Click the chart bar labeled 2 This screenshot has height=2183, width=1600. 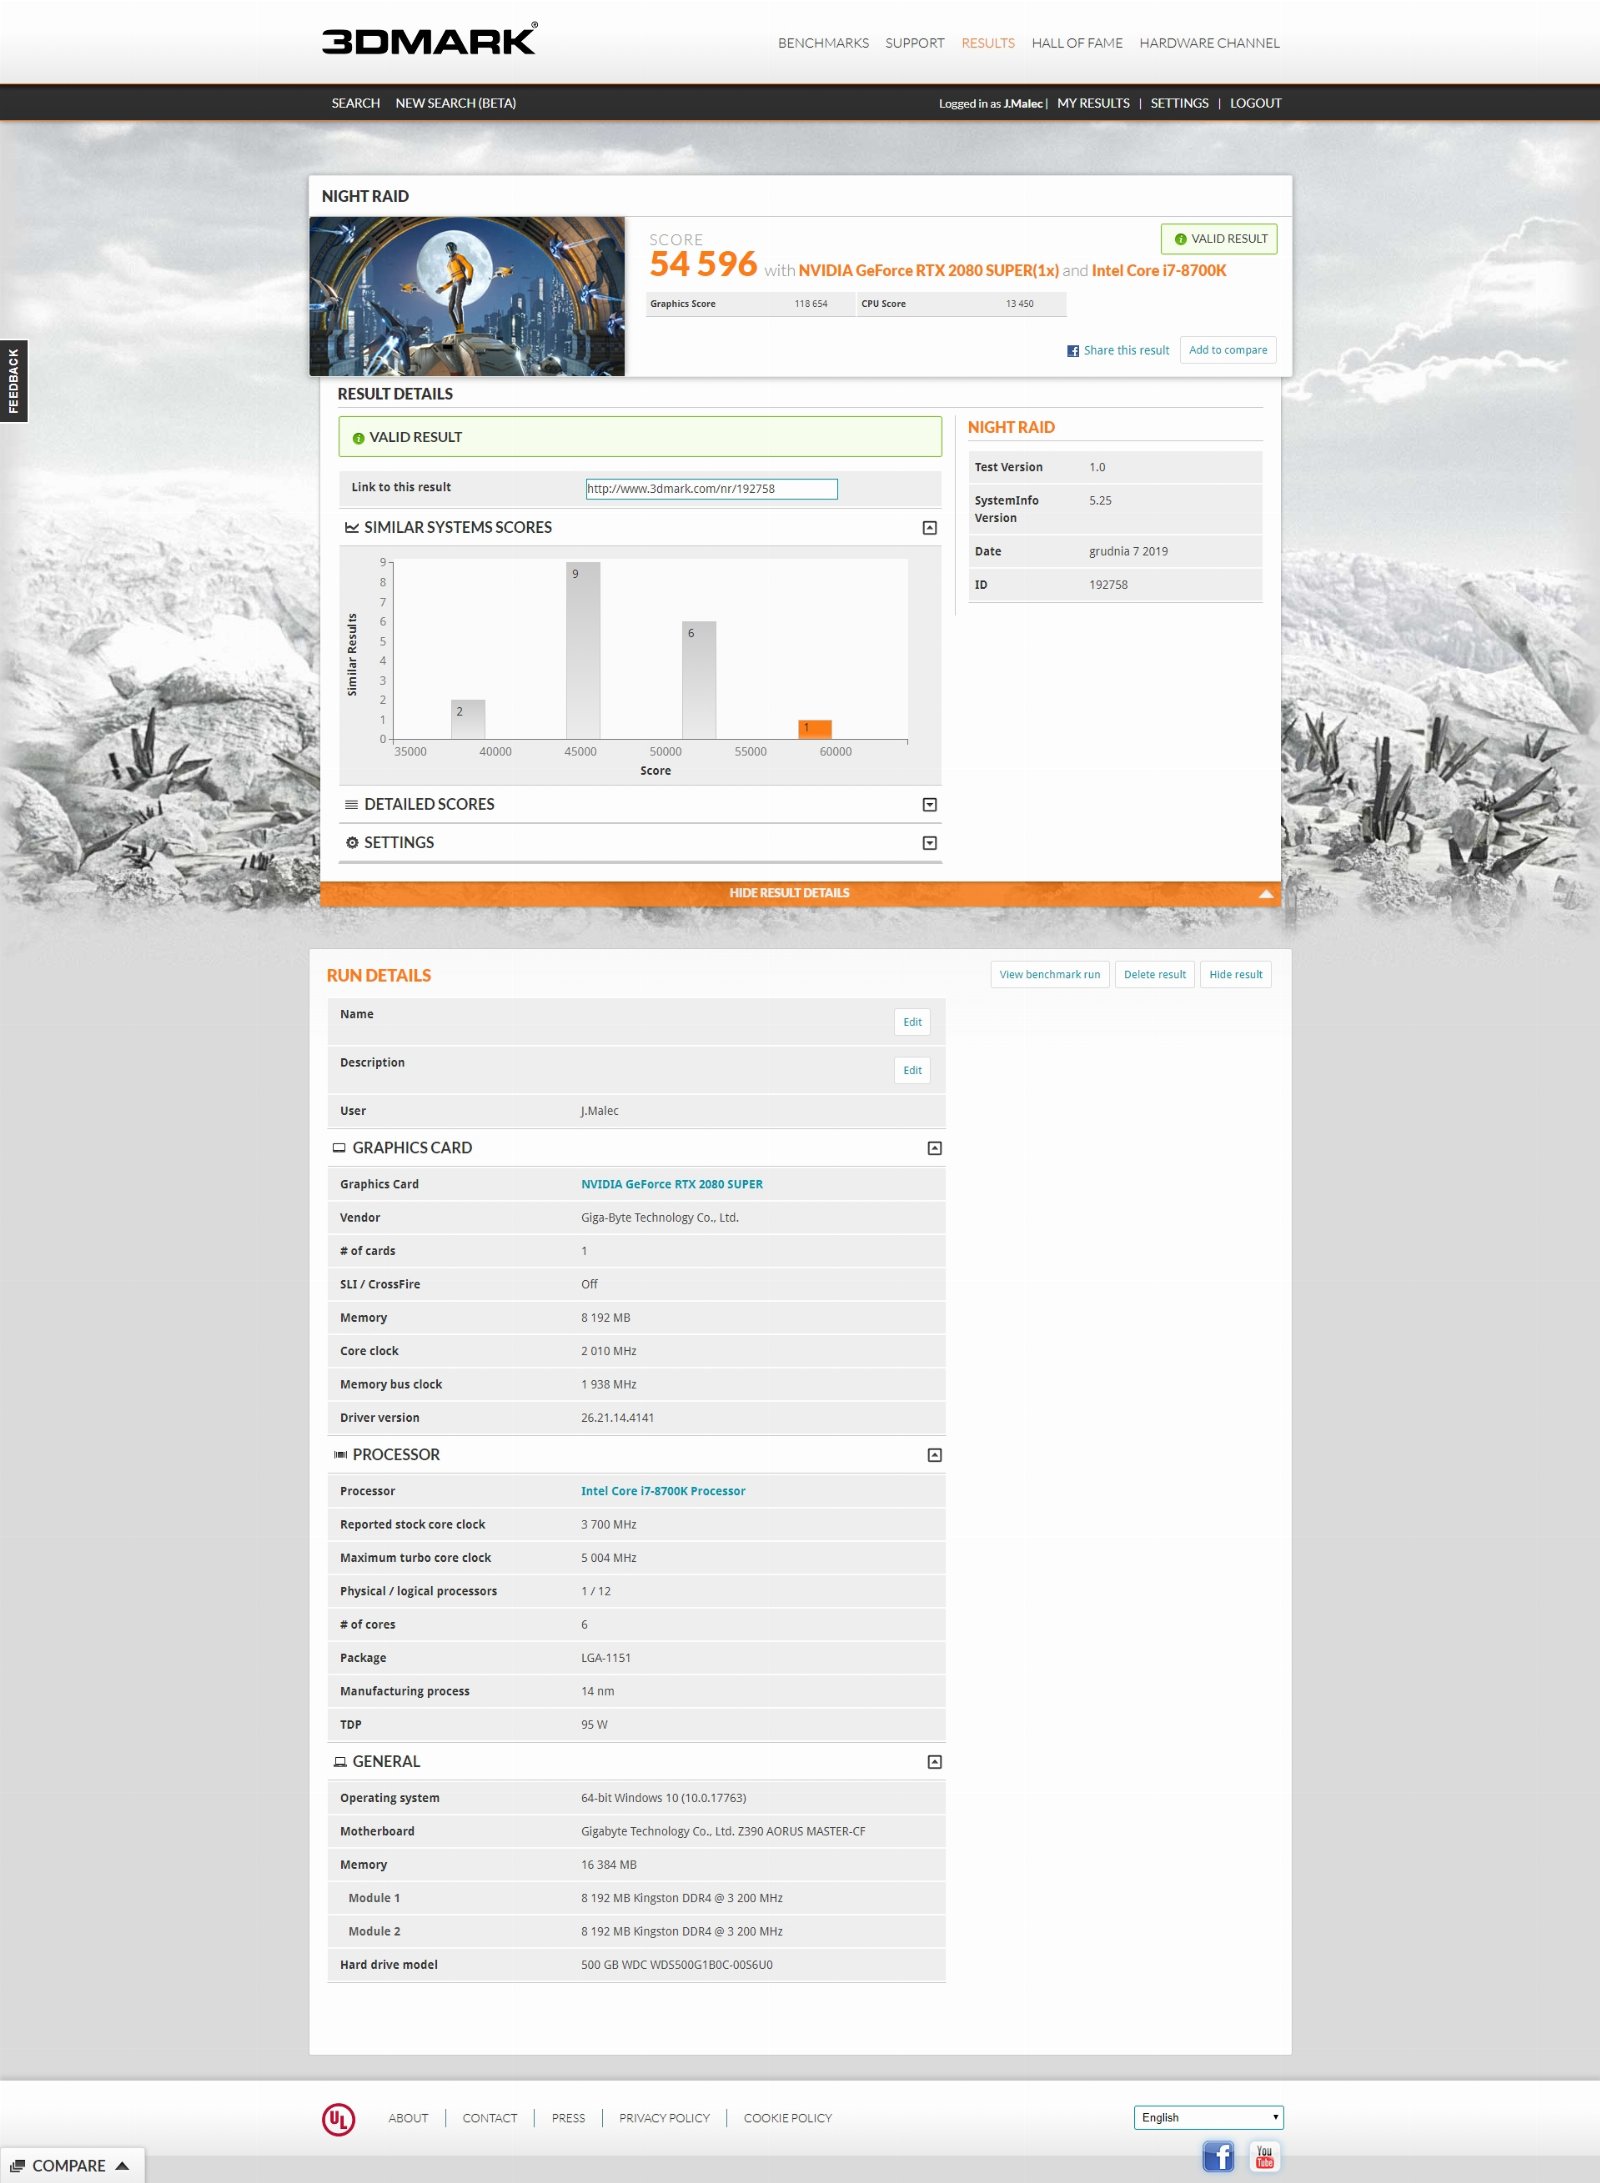pyautogui.click(x=468, y=720)
